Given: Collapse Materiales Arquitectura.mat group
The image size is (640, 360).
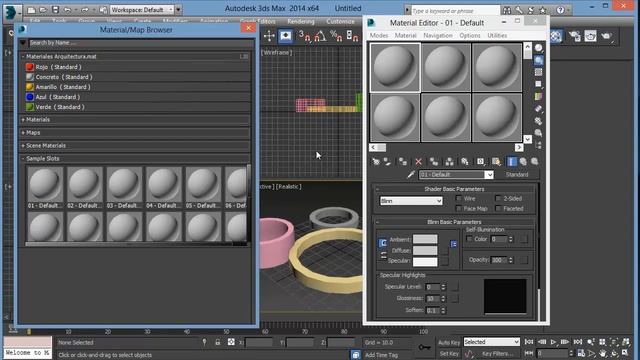Looking at the screenshot, I should click(23, 57).
